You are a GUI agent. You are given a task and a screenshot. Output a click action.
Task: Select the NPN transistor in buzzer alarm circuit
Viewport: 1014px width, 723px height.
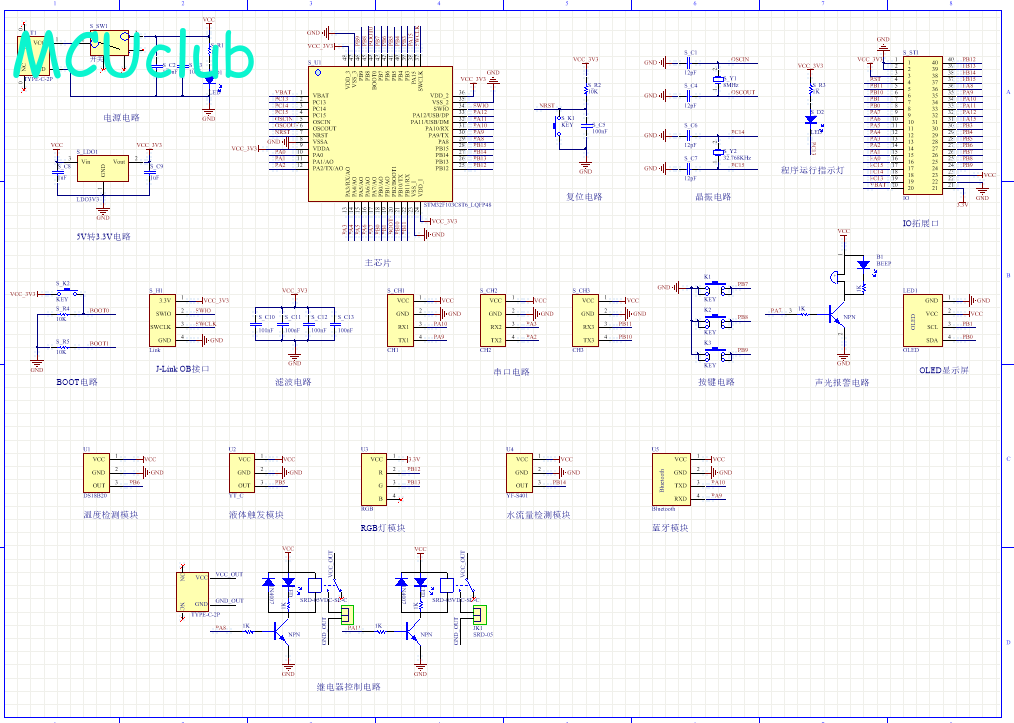[x=838, y=316]
